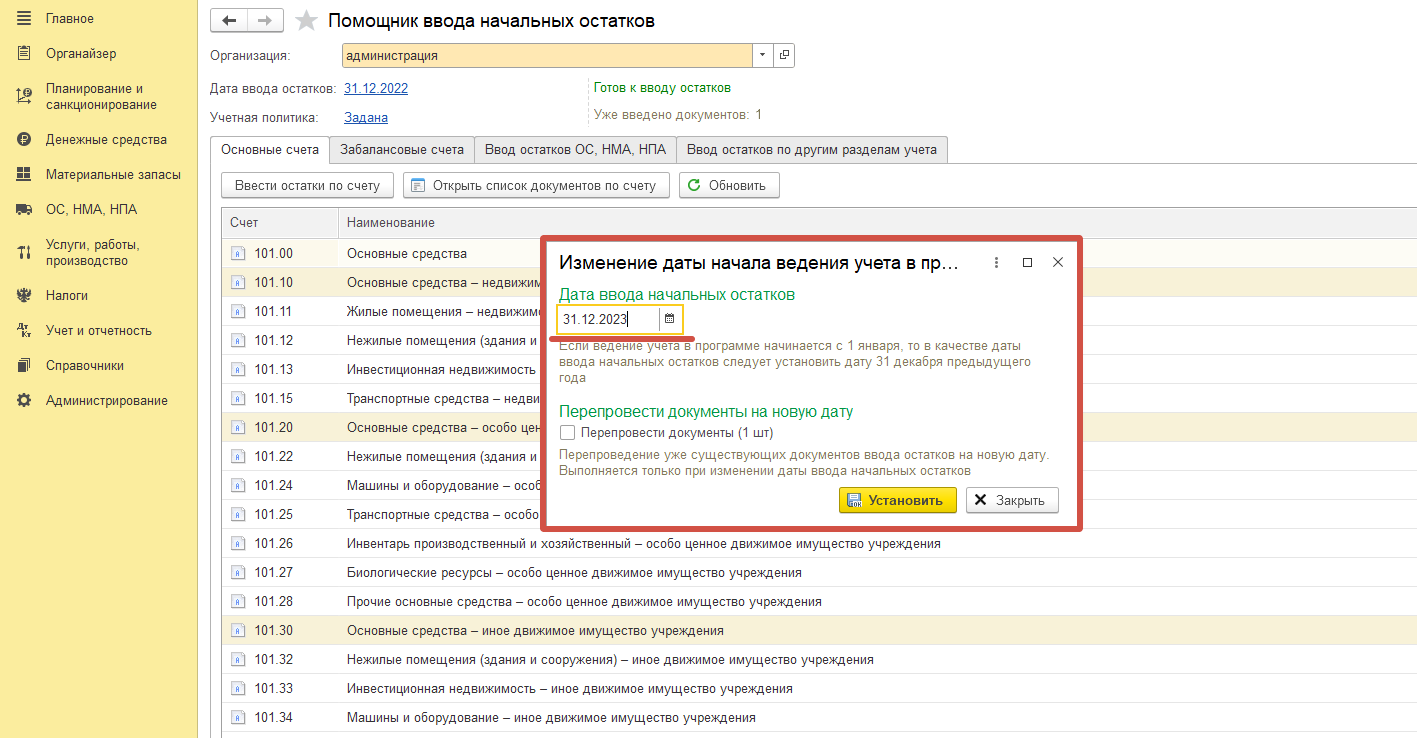Enable Перепровести документы (1 шт) checkbox
The image size is (1417, 738).
(x=568, y=433)
